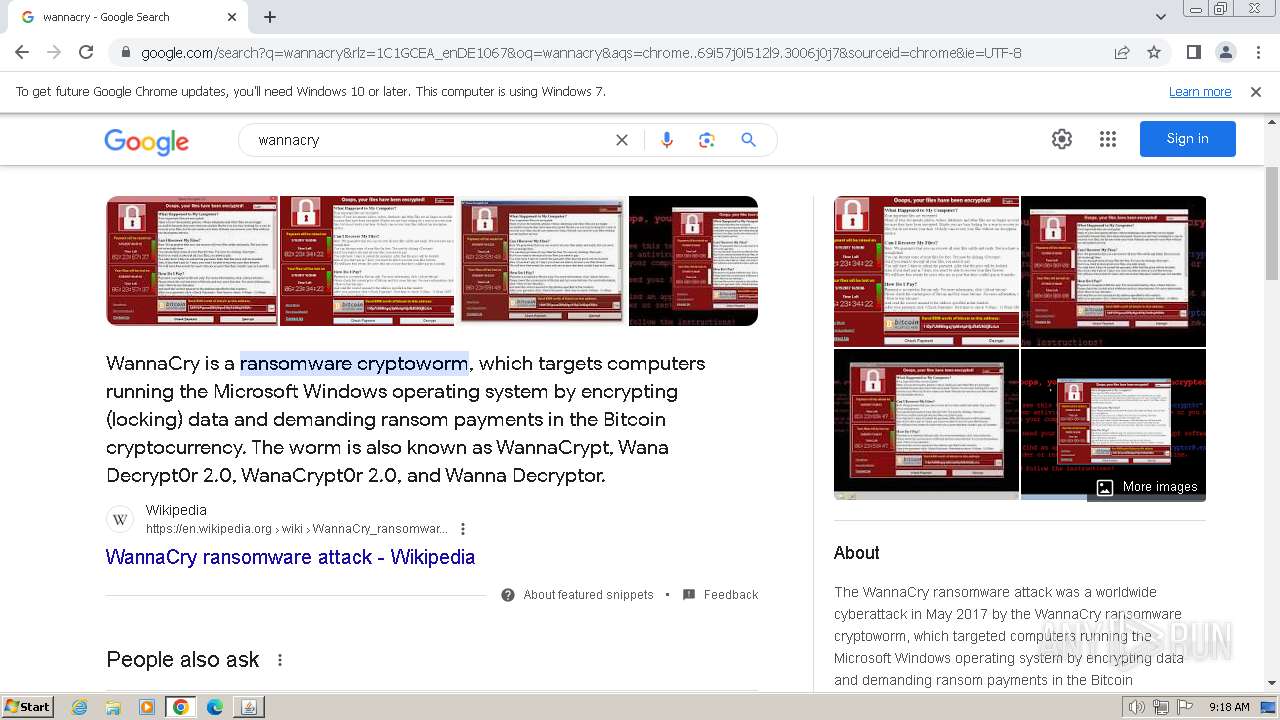Open the Google apps grid

(1108, 139)
